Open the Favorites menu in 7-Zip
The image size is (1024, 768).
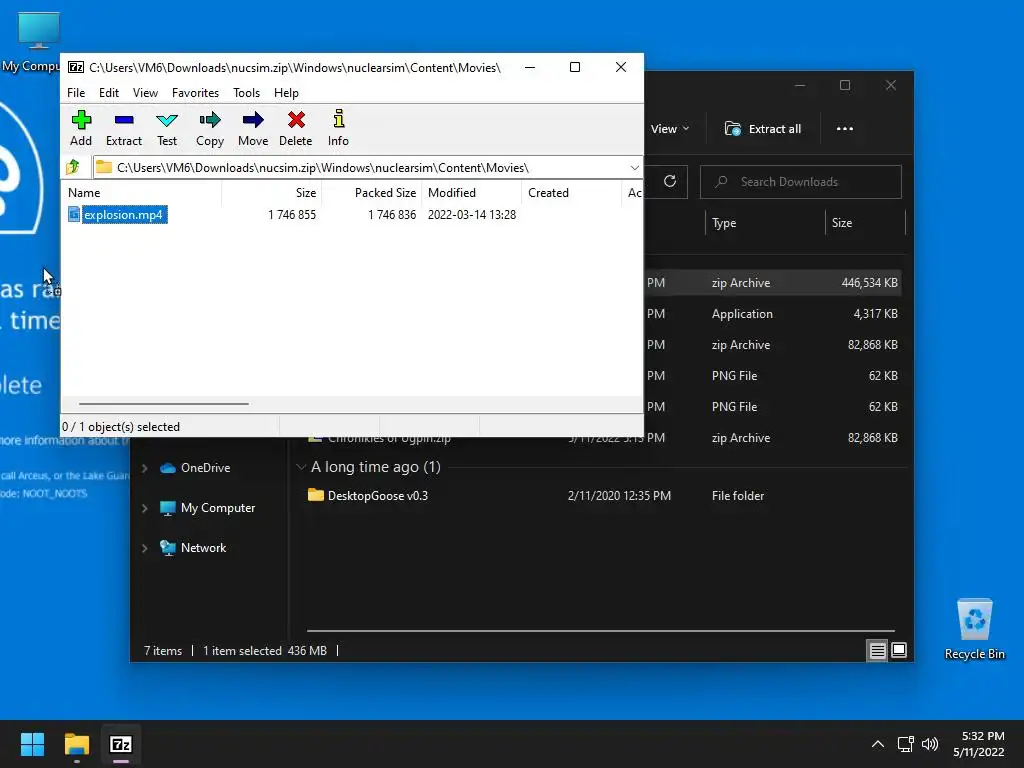(195, 93)
